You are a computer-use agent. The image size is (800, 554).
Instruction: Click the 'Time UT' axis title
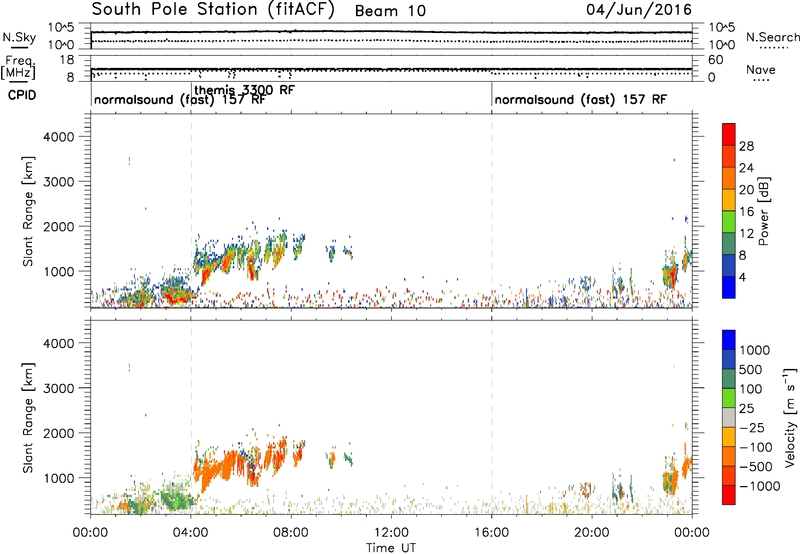391,548
